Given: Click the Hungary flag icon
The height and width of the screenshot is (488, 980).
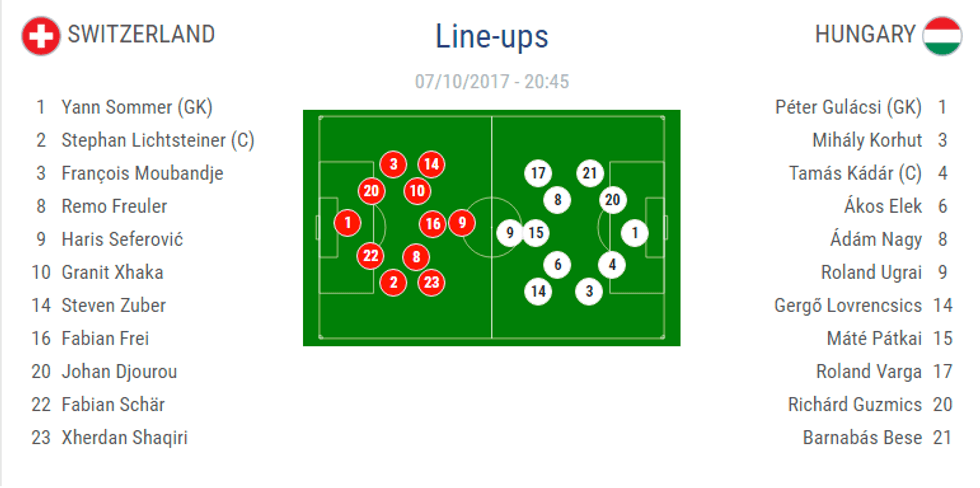Looking at the screenshot, I should tap(942, 36).
